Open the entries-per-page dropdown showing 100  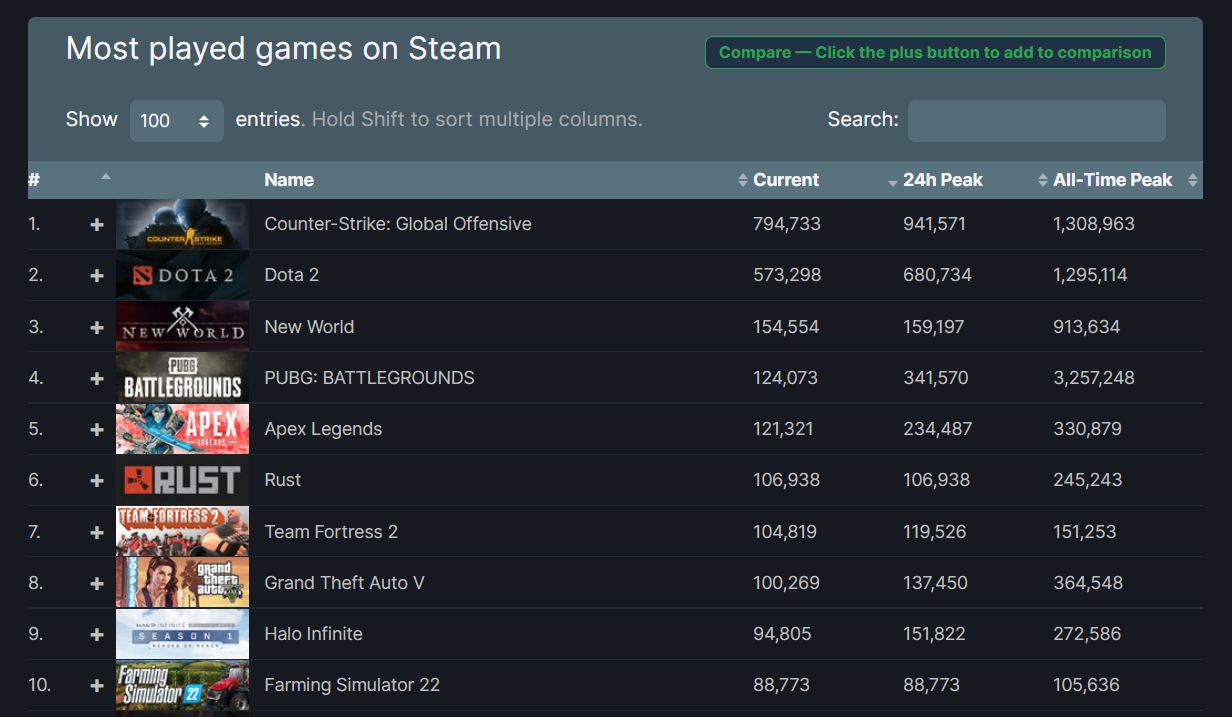[x=177, y=120]
